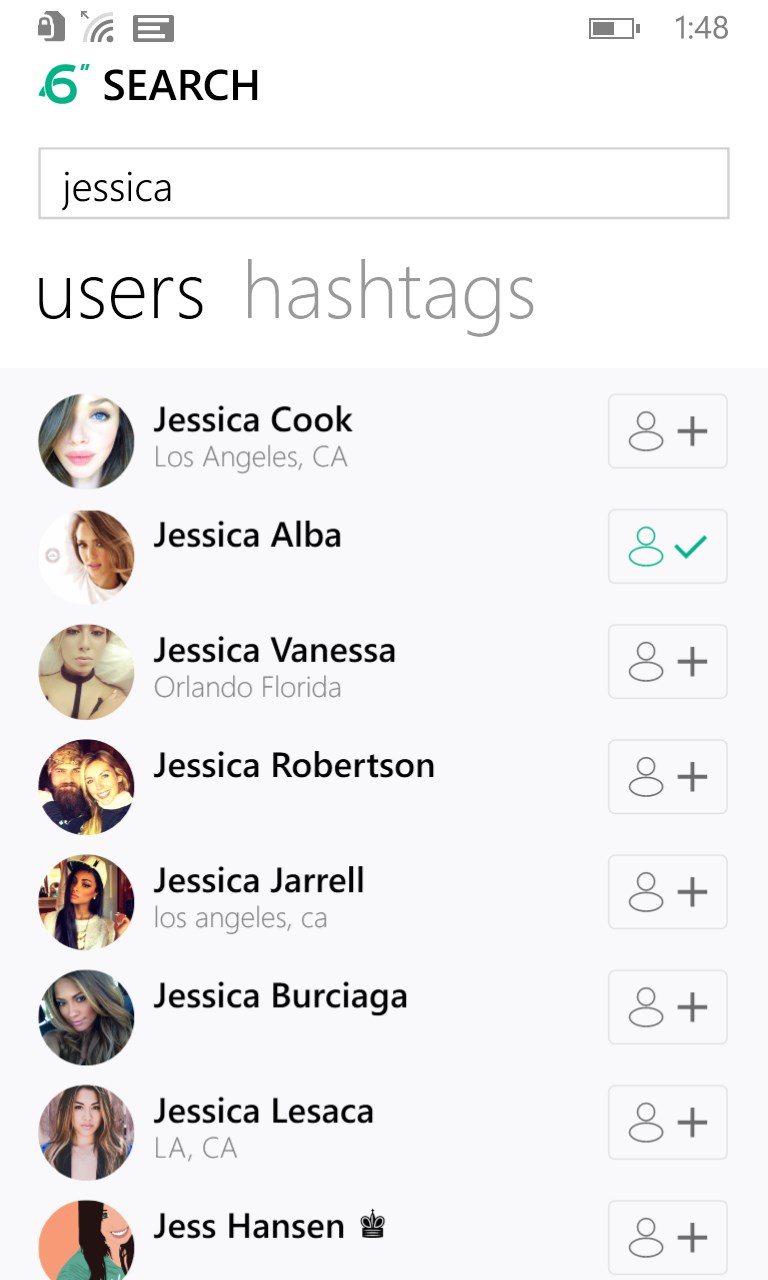The image size is (768, 1280).
Task: Click the search field containing jessica
Action: point(383,184)
